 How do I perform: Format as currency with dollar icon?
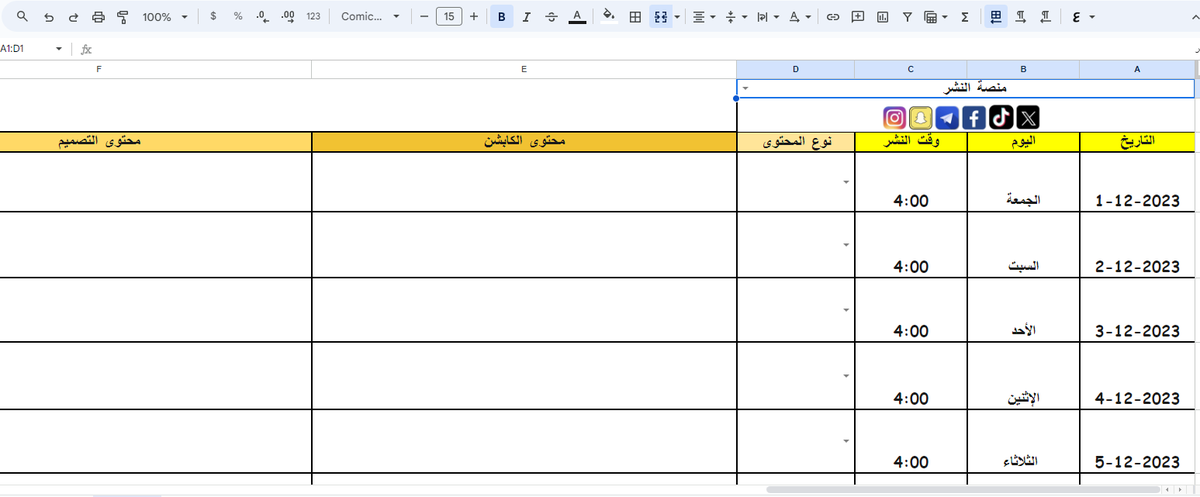[x=213, y=17]
